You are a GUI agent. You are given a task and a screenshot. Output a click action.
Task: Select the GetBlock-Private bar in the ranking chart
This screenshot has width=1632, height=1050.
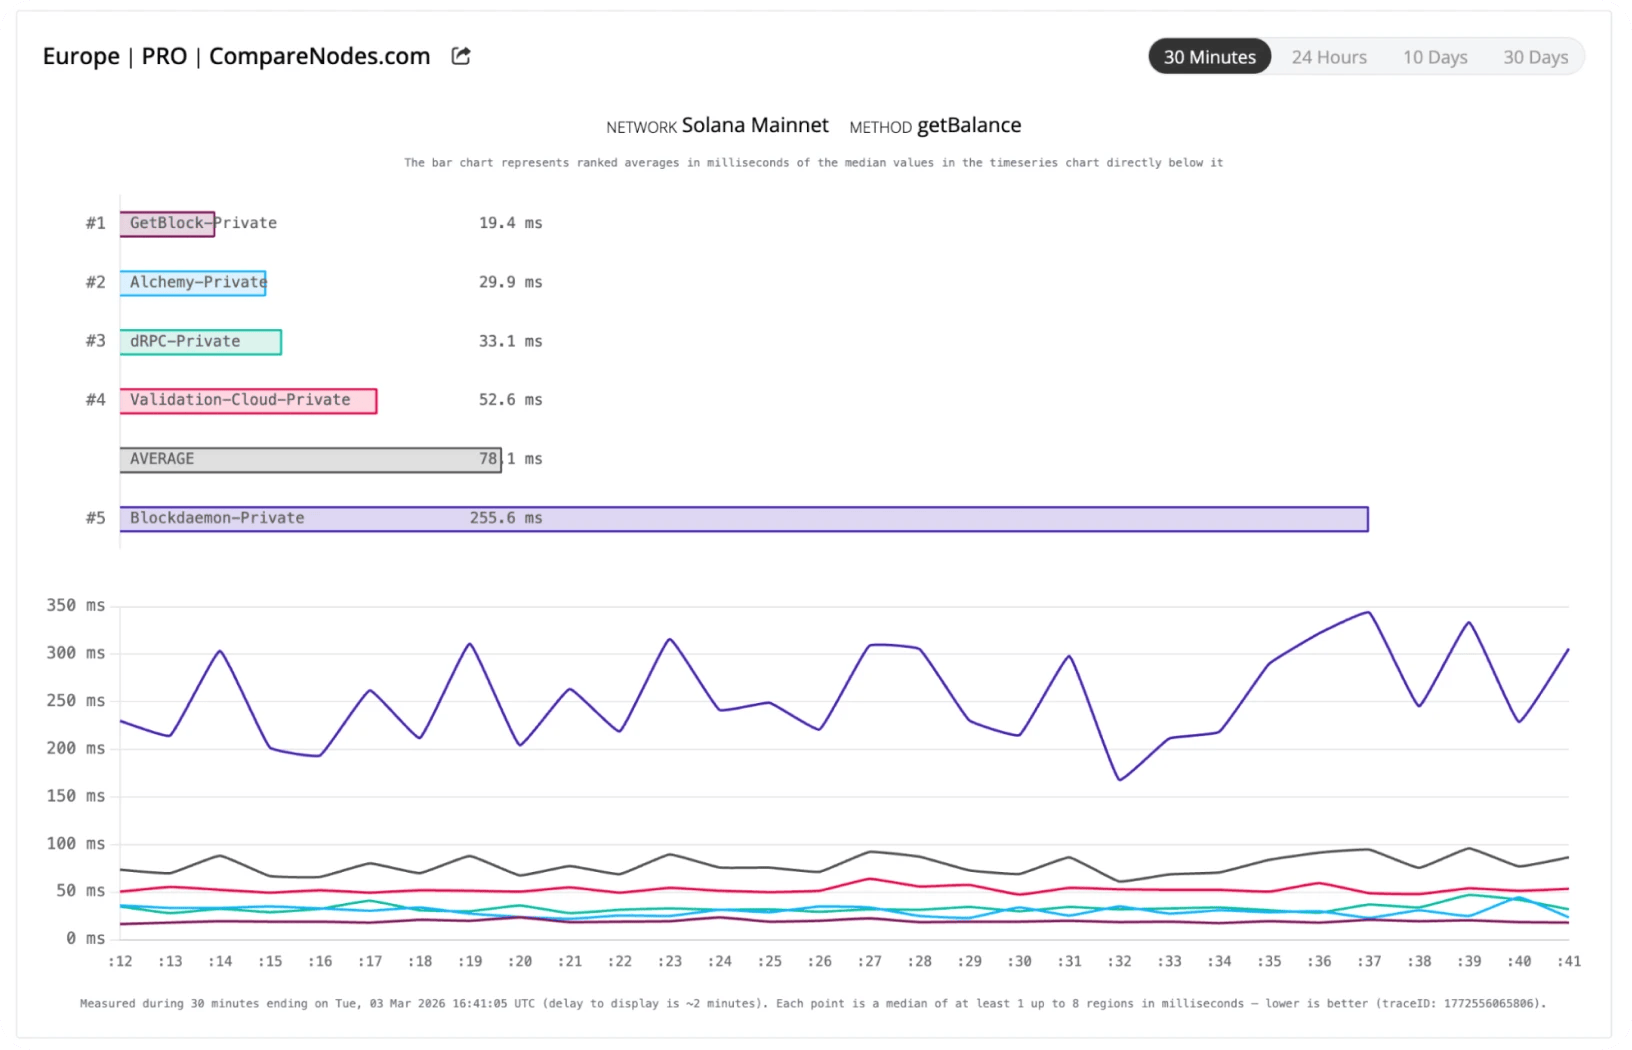pyautogui.click(x=167, y=223)
